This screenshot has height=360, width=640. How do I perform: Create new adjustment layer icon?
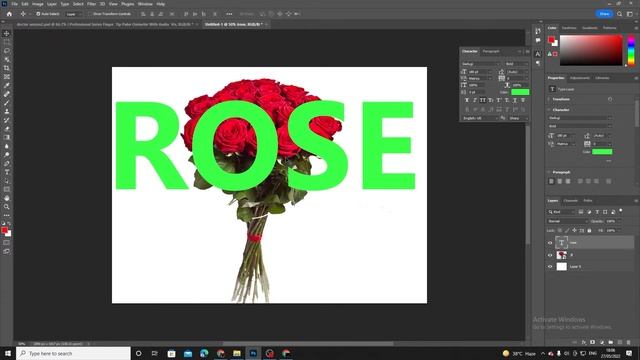pyautogui.click(x=602, y=342)
